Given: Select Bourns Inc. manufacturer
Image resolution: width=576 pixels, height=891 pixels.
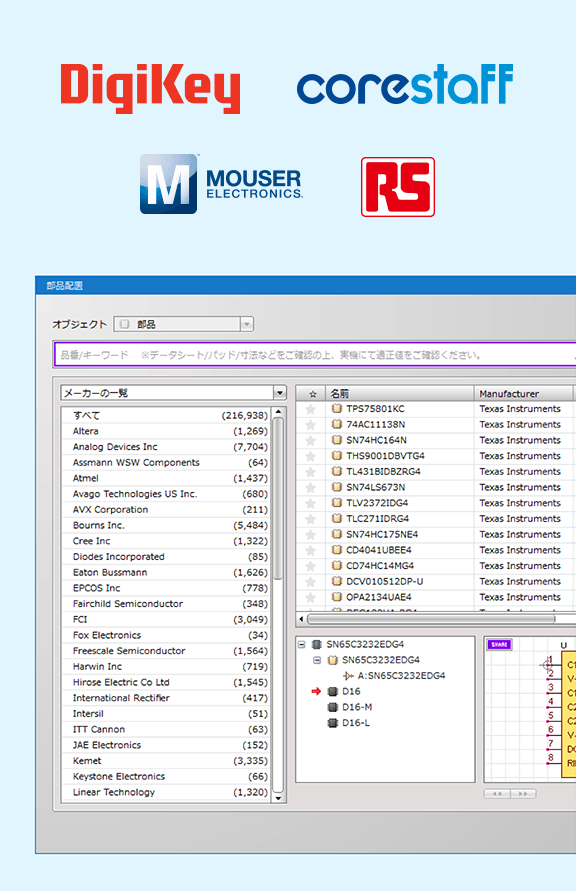Looking at the screenshot, I should coord(168,526).
